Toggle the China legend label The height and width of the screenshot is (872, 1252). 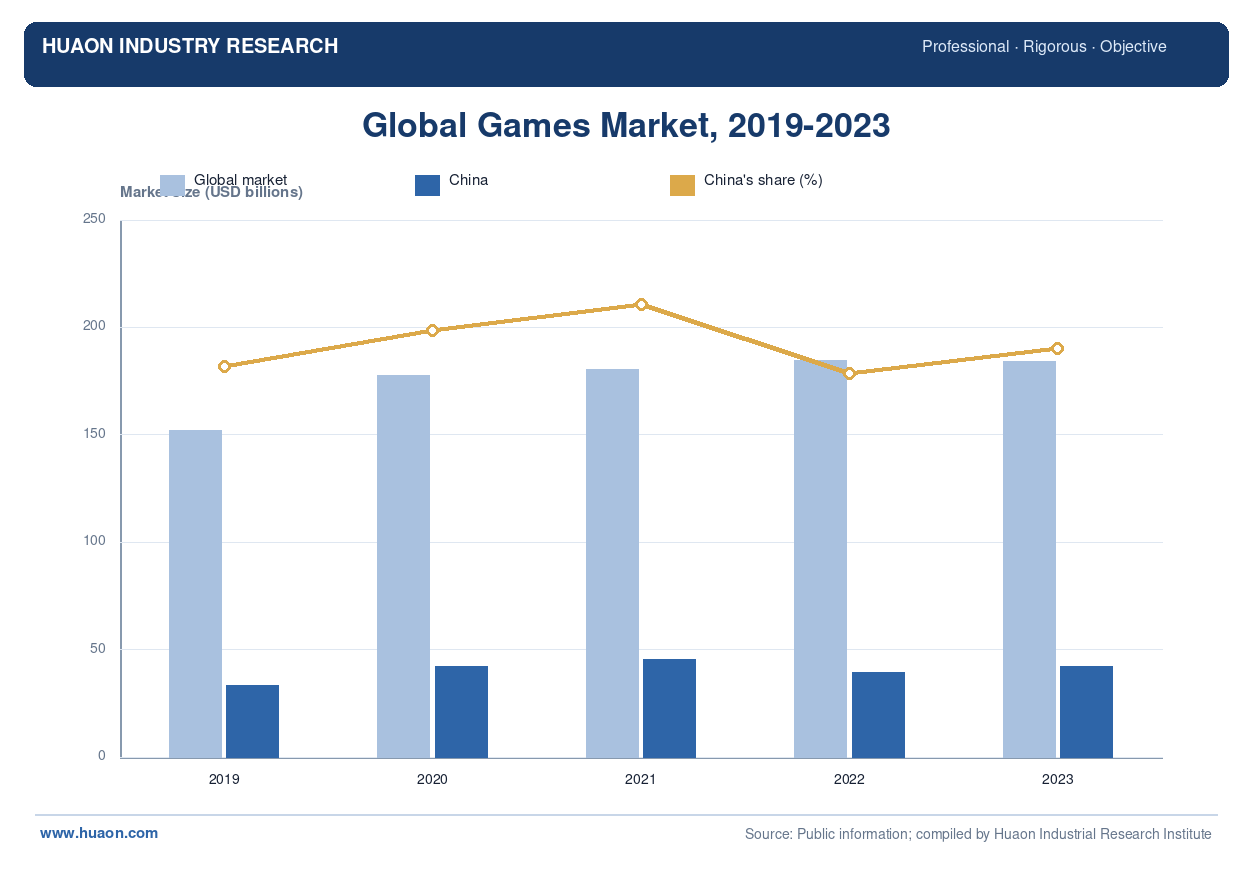(x=468, y=180)
